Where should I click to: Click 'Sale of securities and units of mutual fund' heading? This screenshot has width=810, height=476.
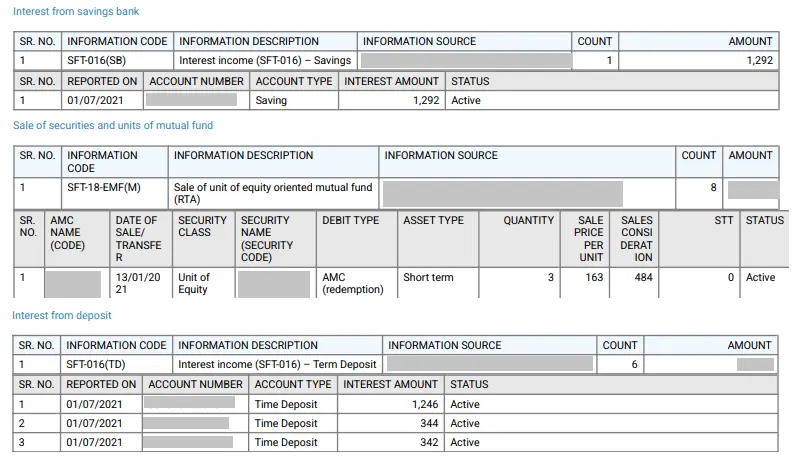[x=113, y=125]
